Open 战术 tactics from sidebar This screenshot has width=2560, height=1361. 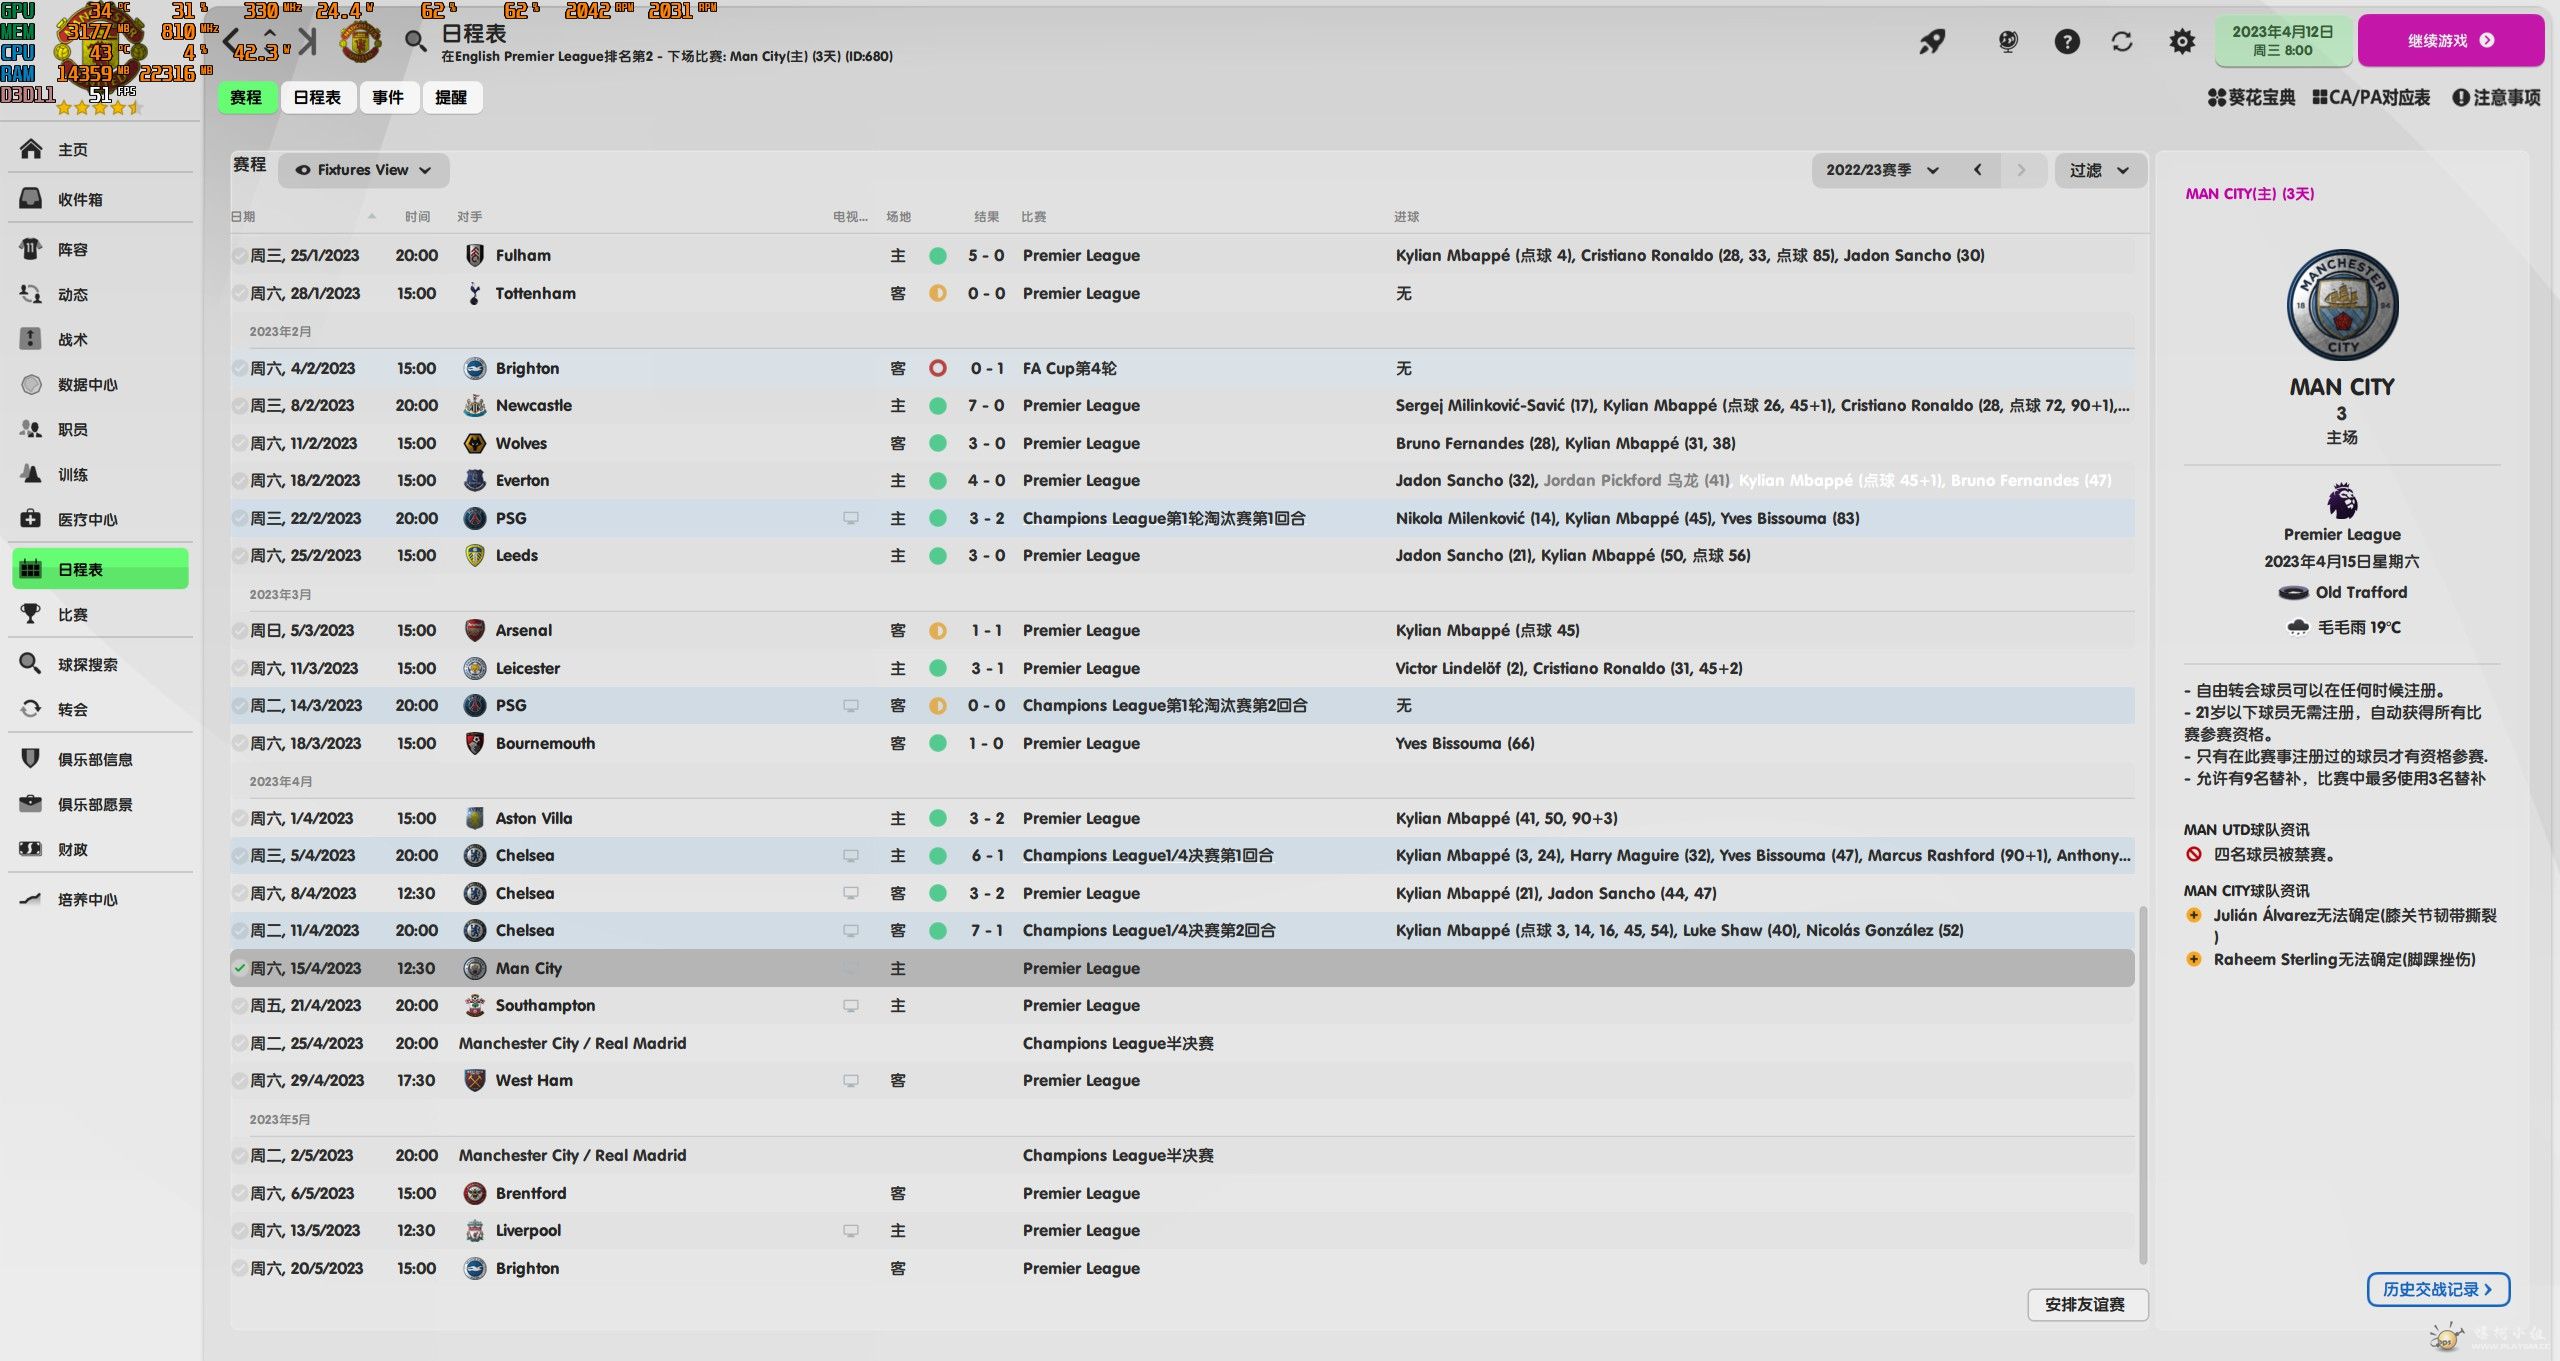coord(72,339)
